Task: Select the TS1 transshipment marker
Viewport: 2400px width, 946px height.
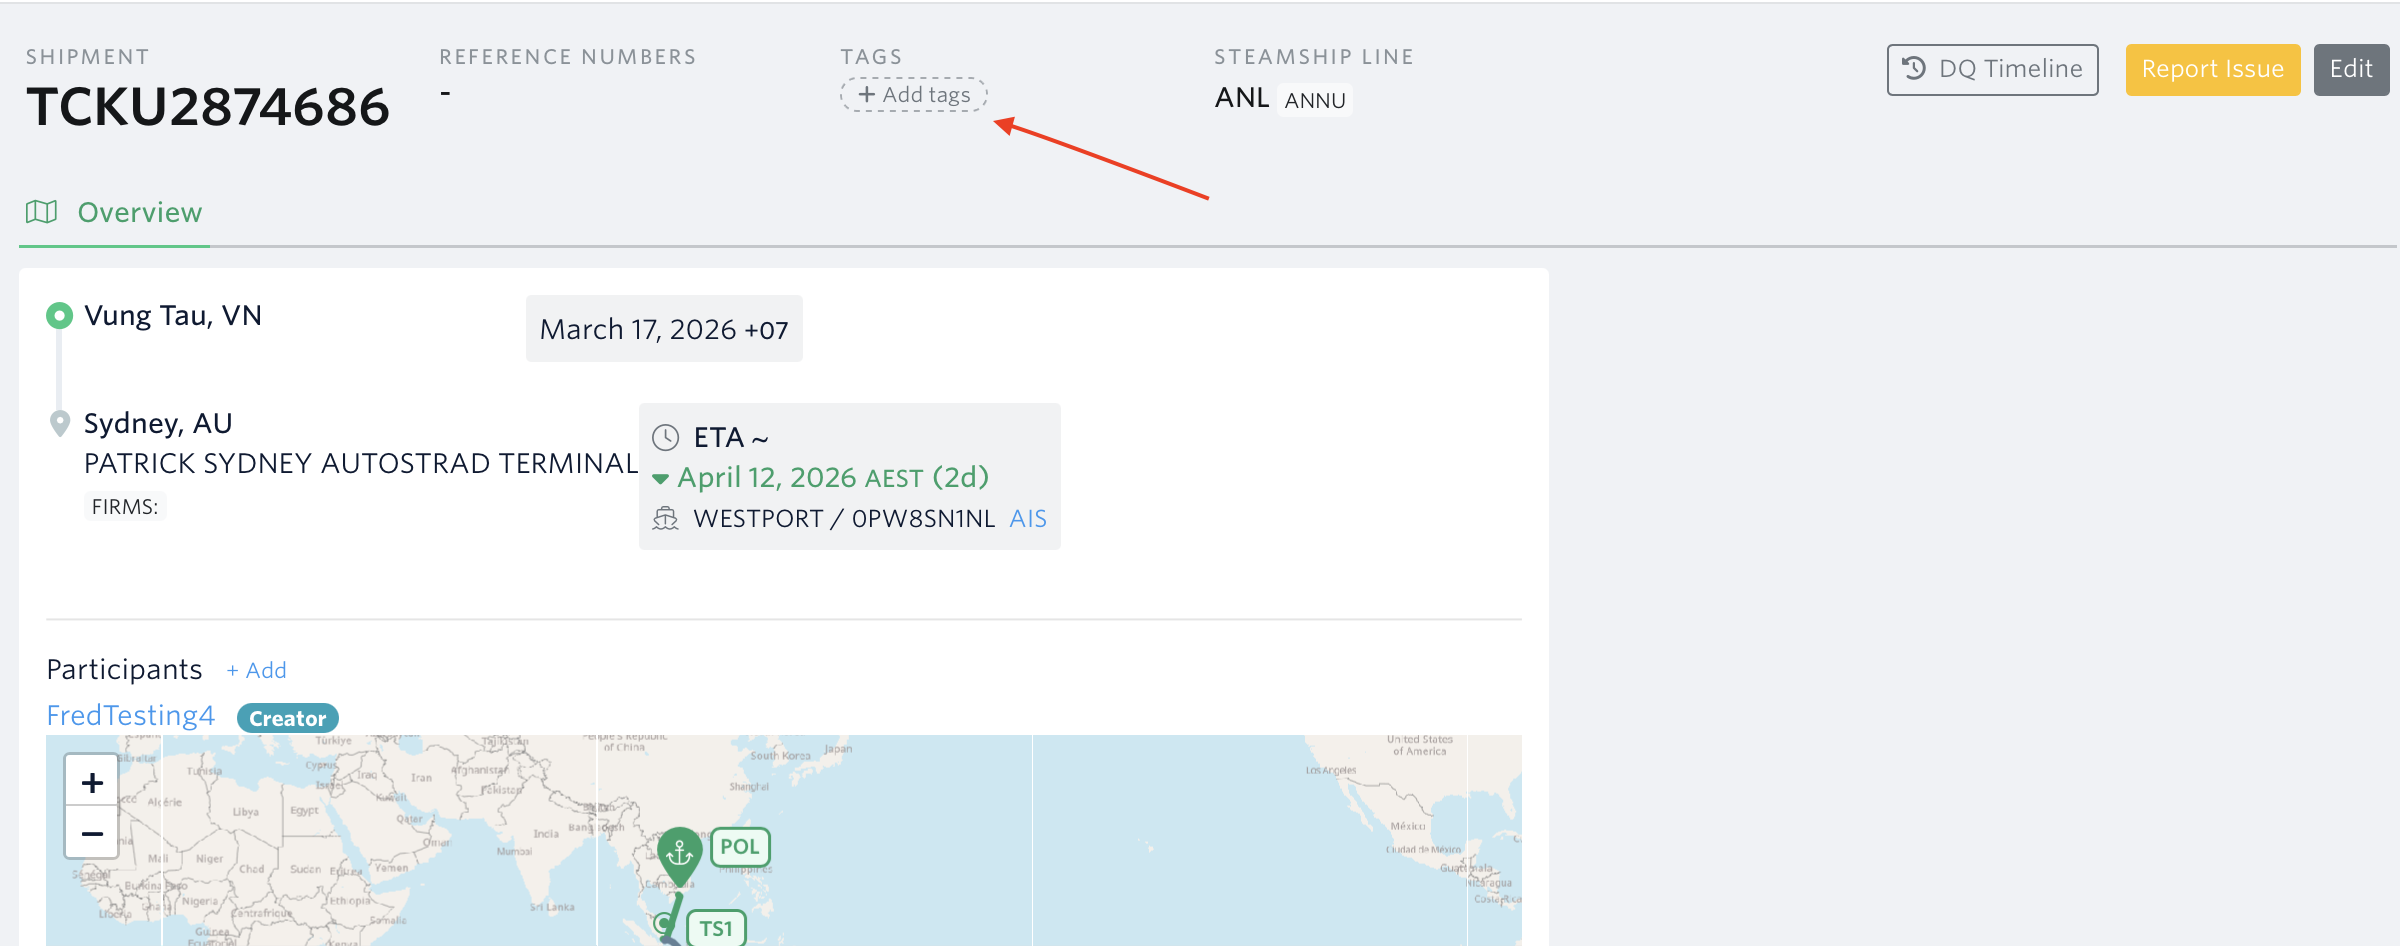Action: click(716, 928)
